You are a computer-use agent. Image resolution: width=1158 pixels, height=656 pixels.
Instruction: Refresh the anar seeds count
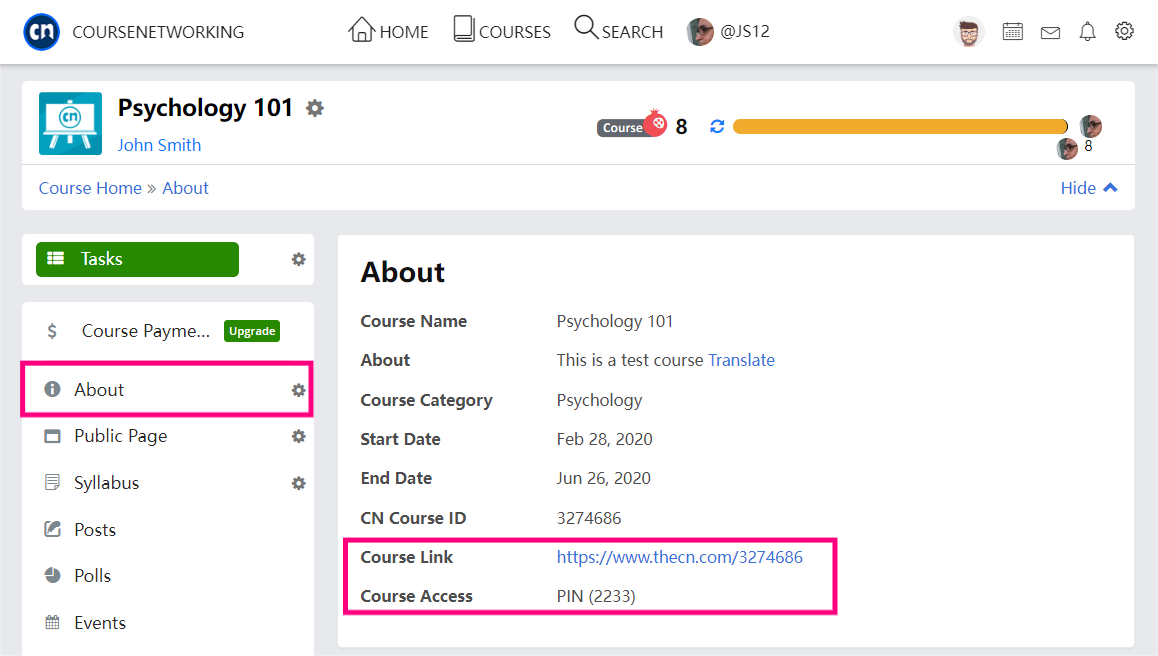[x=717, y=126]
